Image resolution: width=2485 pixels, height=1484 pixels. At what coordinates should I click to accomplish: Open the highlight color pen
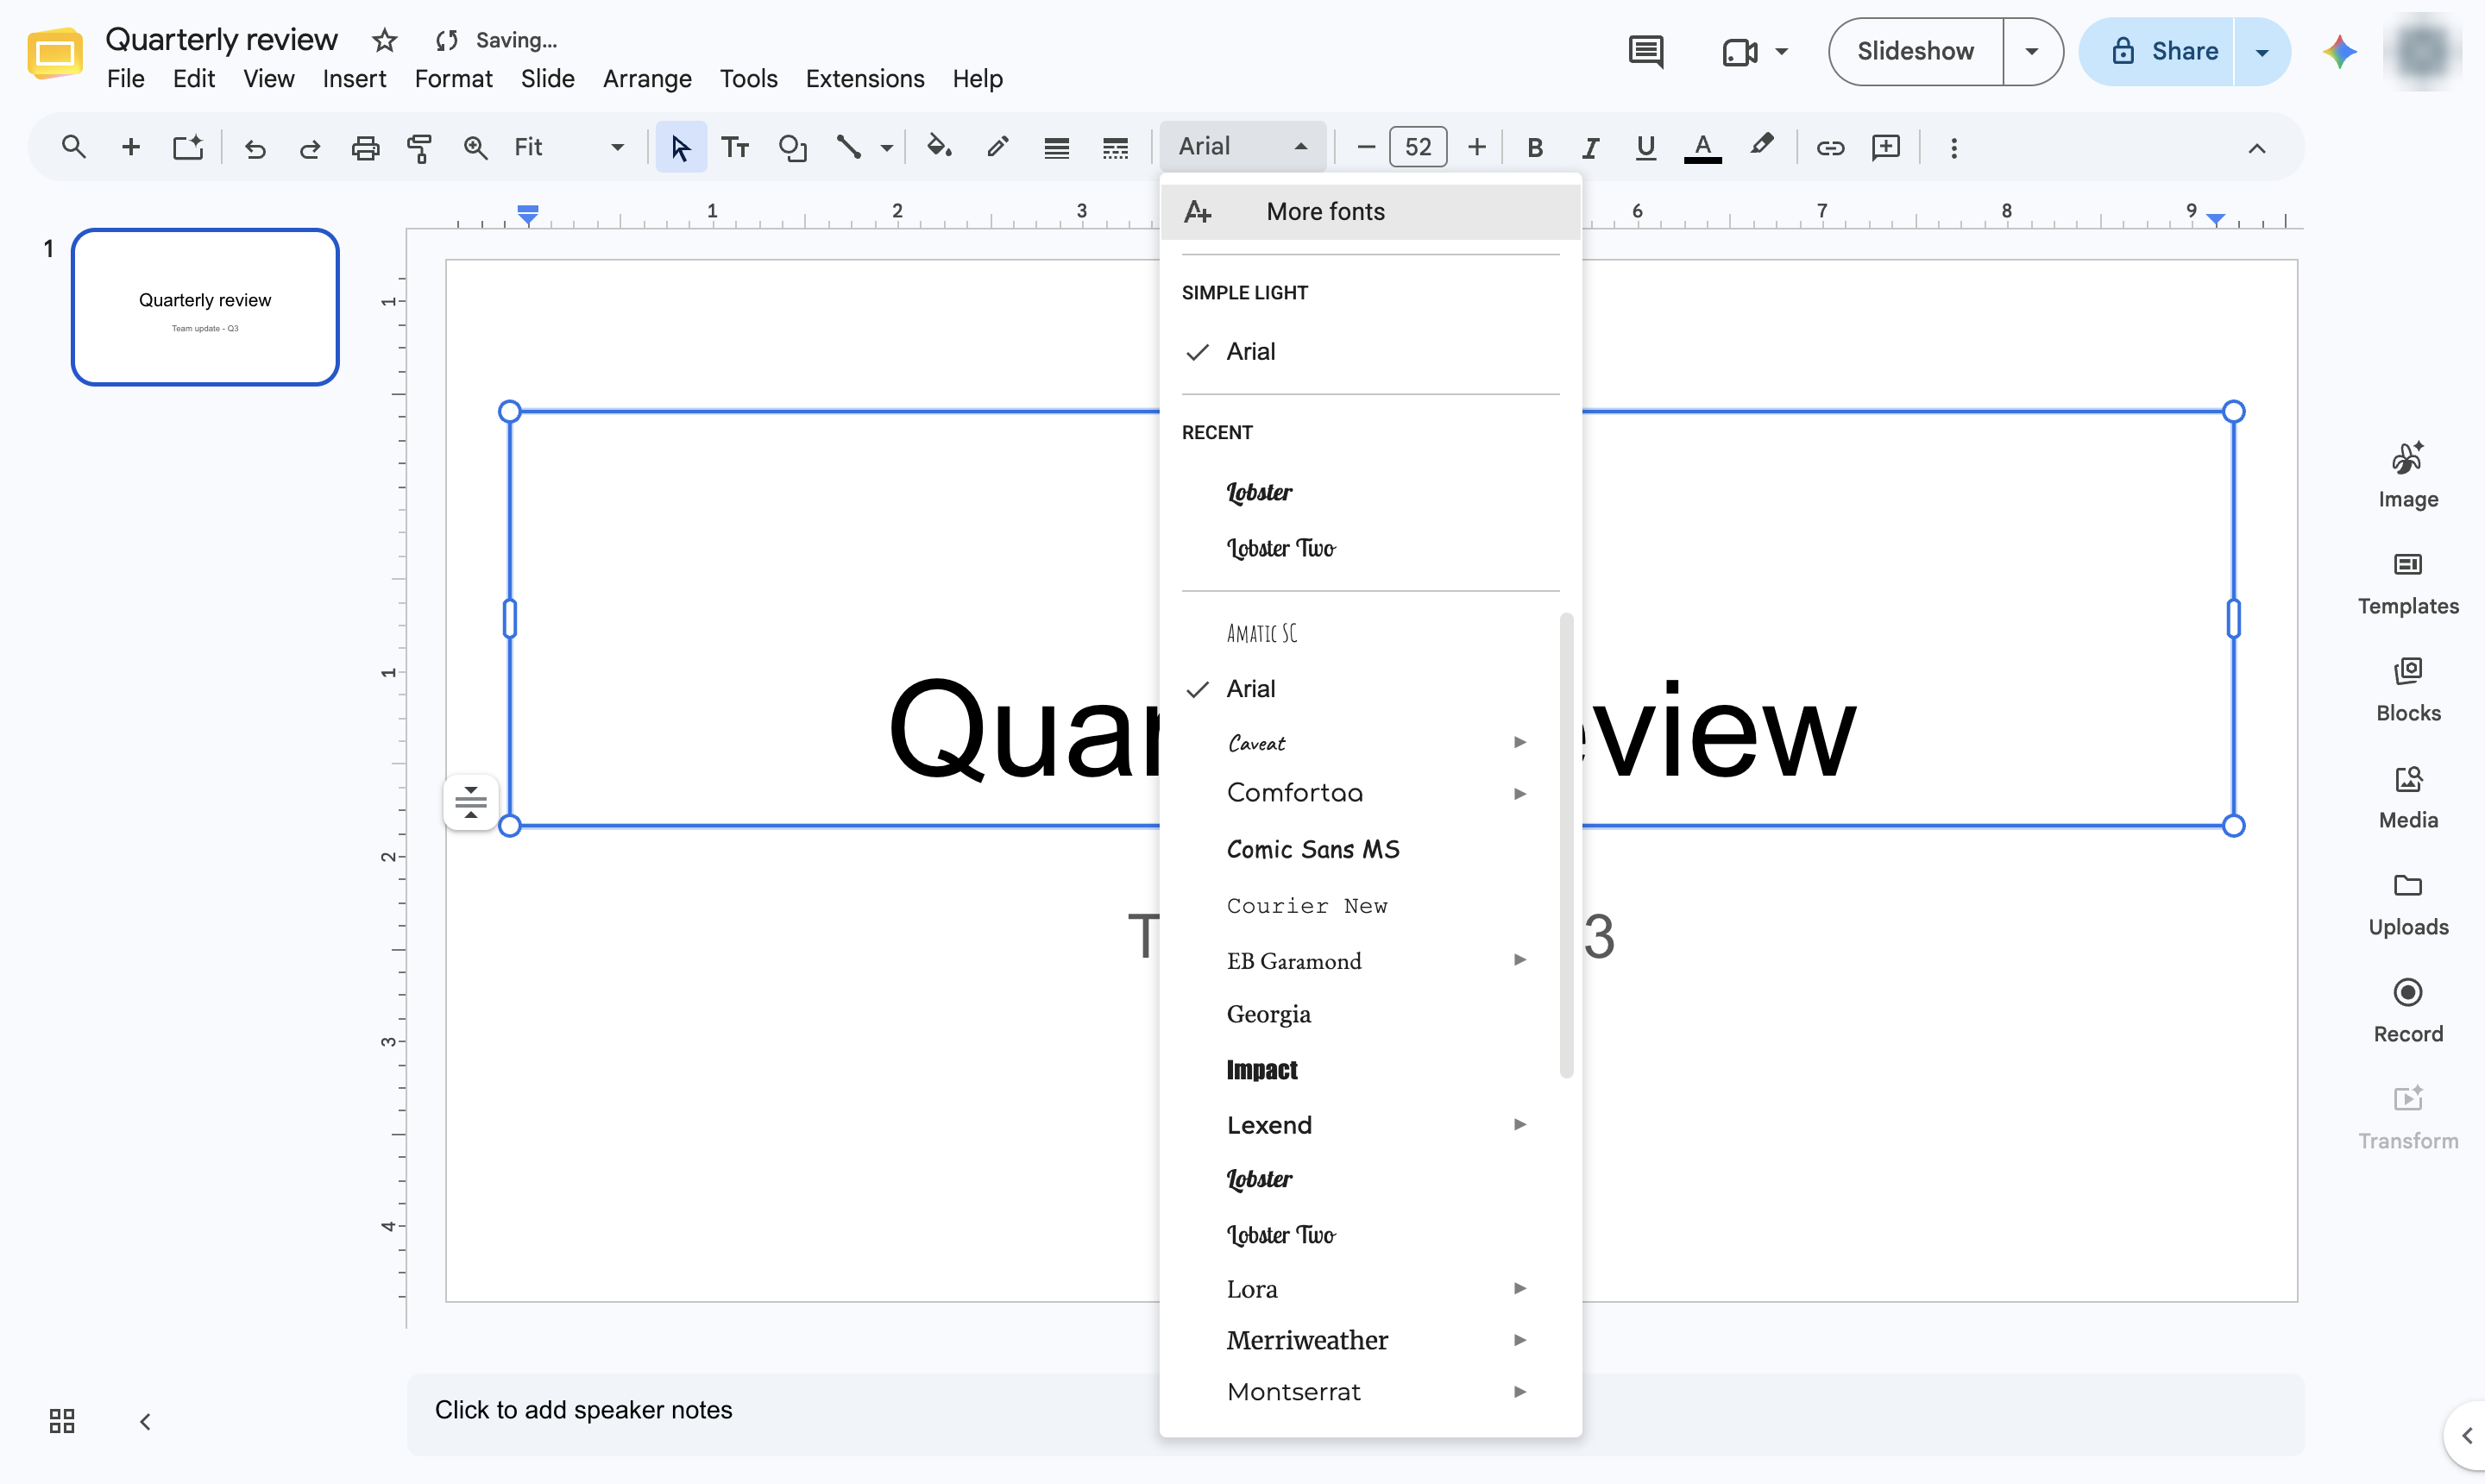(1762, 147)
